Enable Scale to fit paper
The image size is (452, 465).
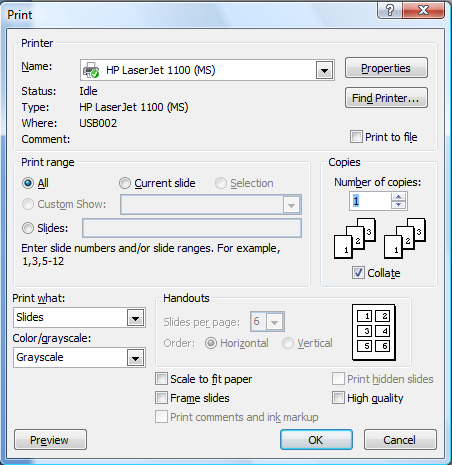point(161,379)
